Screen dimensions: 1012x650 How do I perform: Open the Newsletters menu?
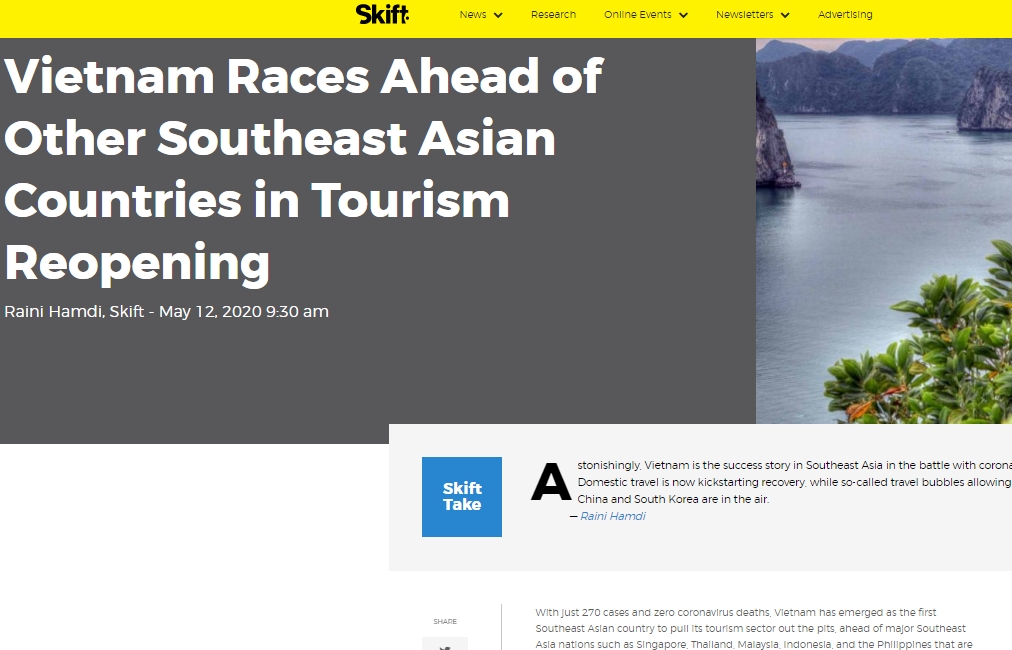click(744, 14)
